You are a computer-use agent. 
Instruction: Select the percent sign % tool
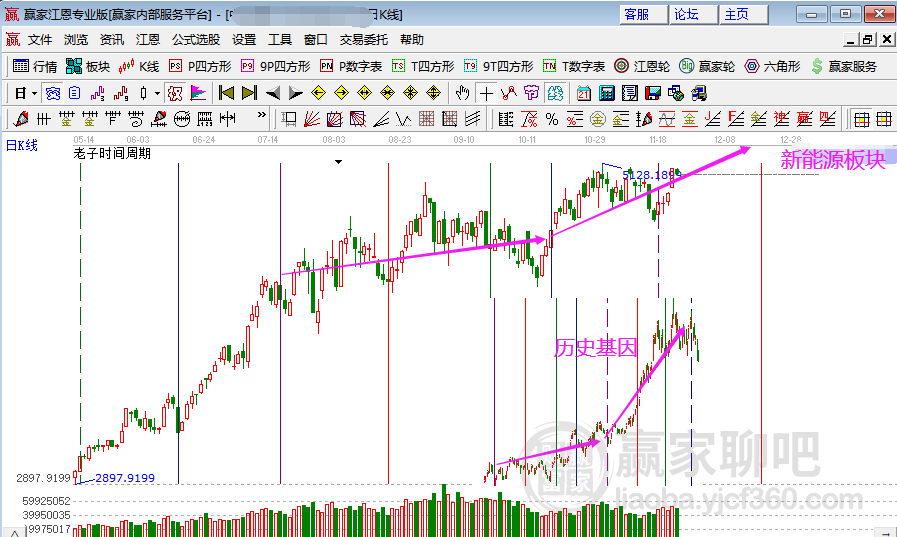552,119
